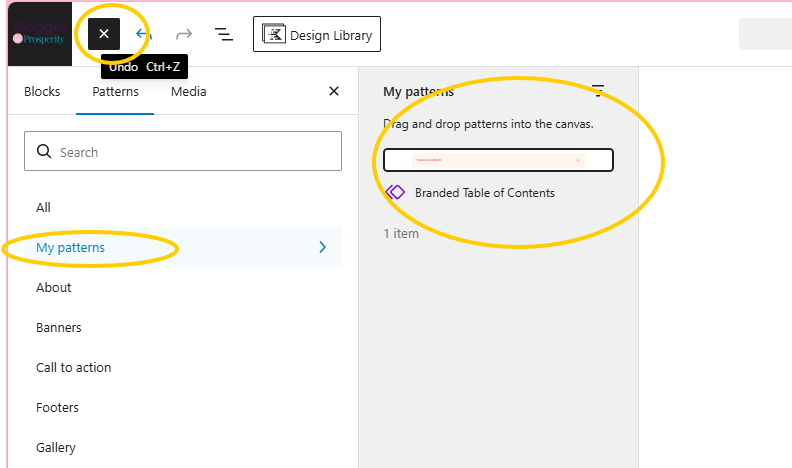Click the Branded Table of Contents title
Screen dimensions: 792x468
(485, 193)
